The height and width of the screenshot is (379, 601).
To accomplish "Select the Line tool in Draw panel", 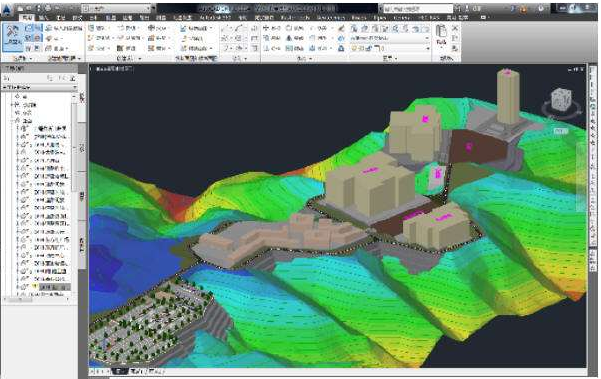I will click(226, 28).
